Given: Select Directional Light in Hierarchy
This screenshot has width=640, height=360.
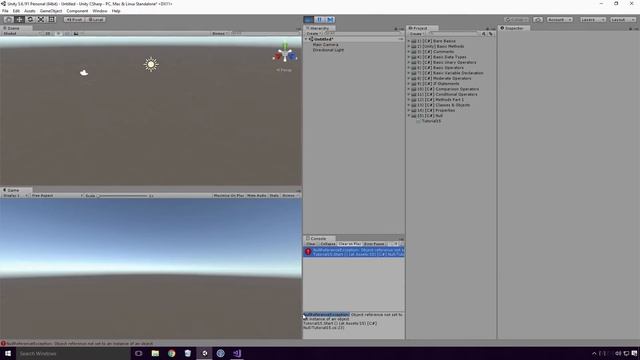Looking at the screenshot, I should click(328, 50).
